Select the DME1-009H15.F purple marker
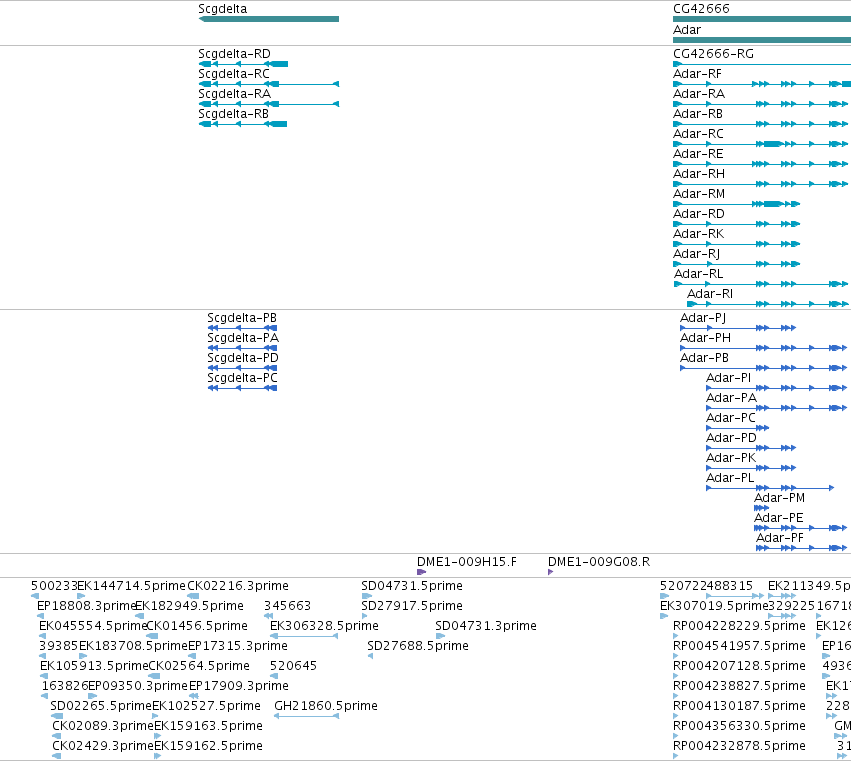The image size is (851, 761). [421, 572]
